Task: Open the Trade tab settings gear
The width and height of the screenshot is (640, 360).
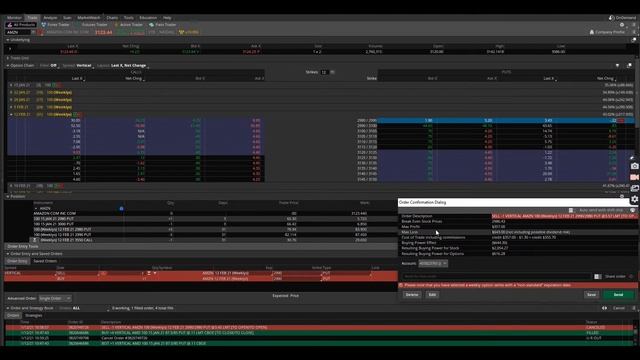Action: (x=622, y=24)
